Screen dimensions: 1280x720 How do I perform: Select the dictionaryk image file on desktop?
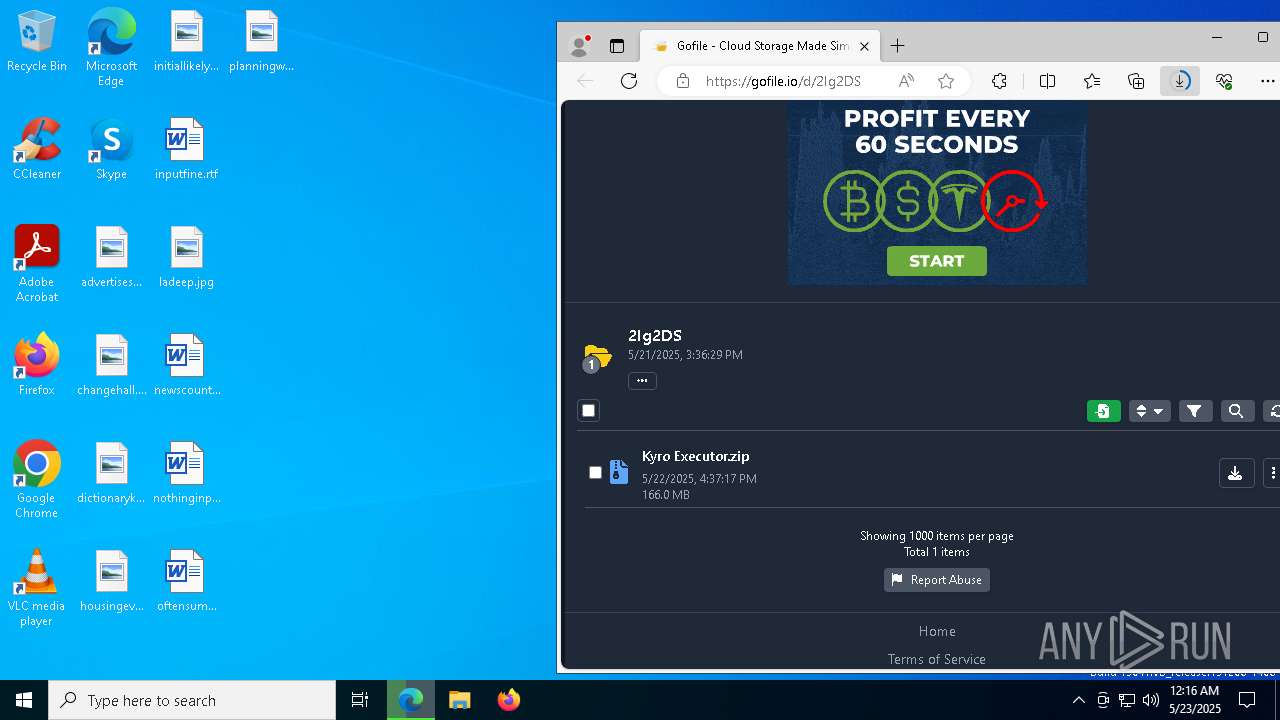pyautogui.click(x=111, y=473)
